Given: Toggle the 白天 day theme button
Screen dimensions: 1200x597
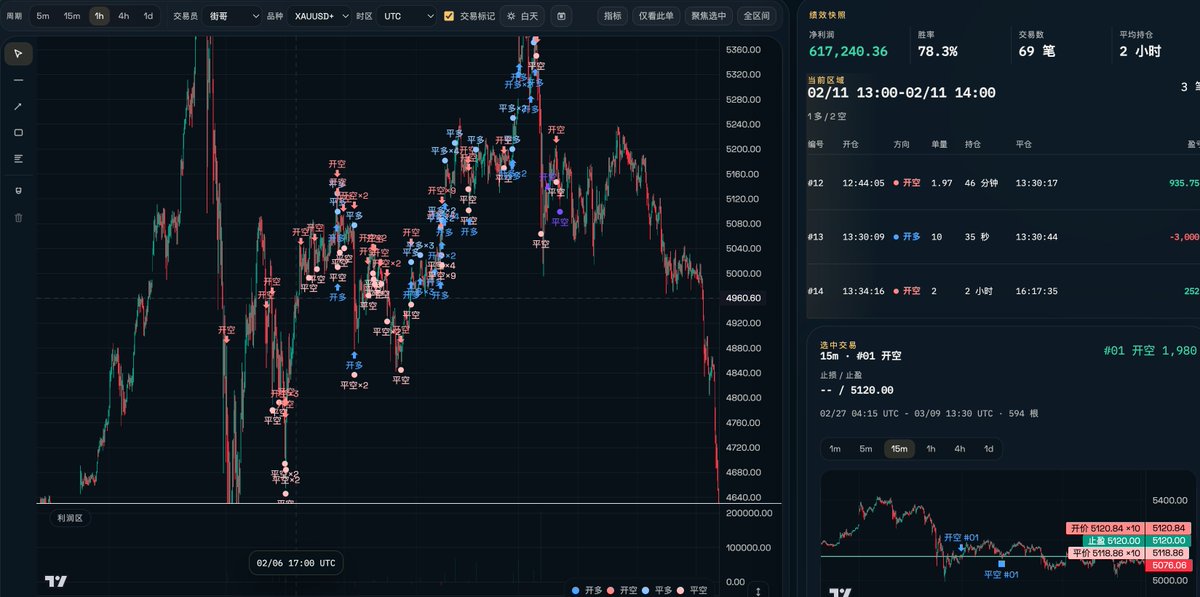Looking at the screenshot, I should pyautogui.click(x=522, y=16).
